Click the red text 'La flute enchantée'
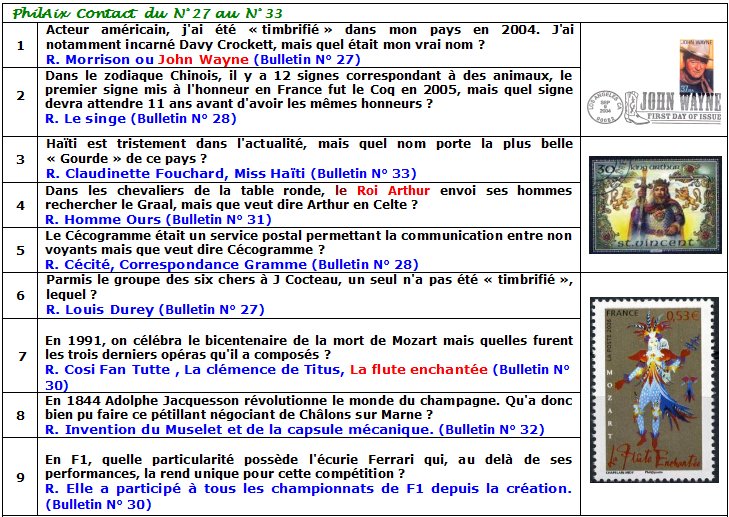729x517 pixels. coord(418,370)
